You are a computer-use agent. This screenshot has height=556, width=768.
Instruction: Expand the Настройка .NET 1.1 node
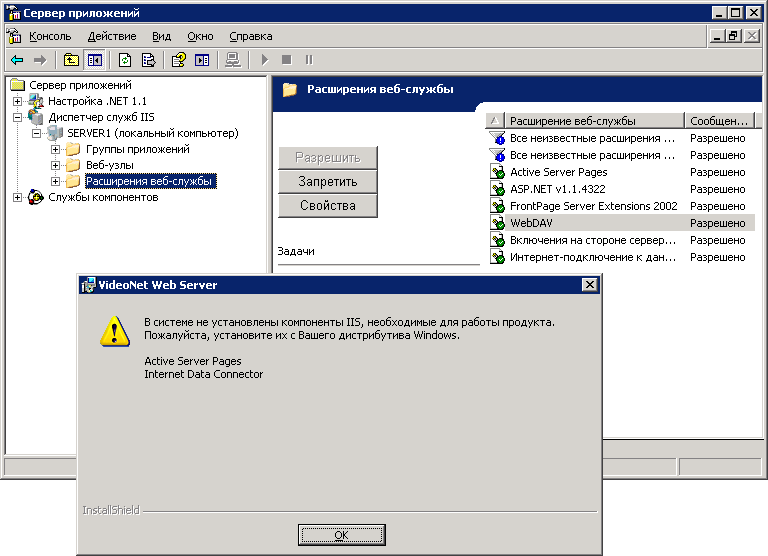17,101
